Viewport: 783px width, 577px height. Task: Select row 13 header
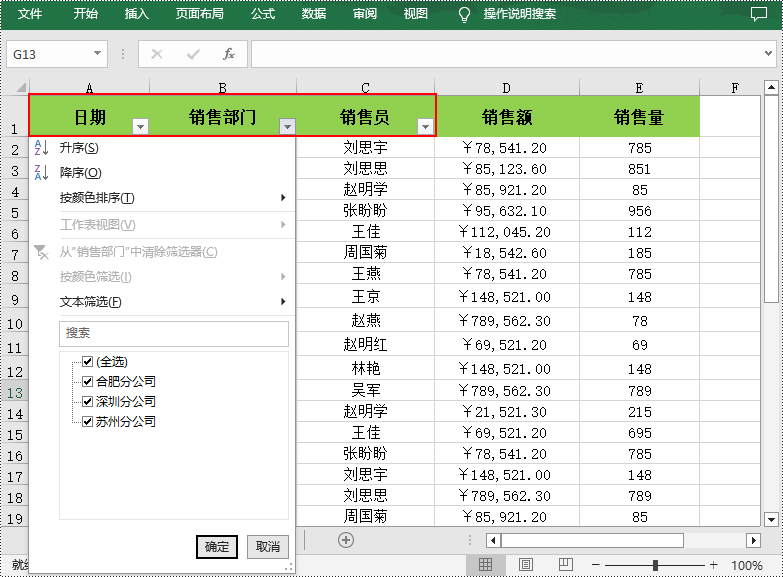(x=14, y=393)
